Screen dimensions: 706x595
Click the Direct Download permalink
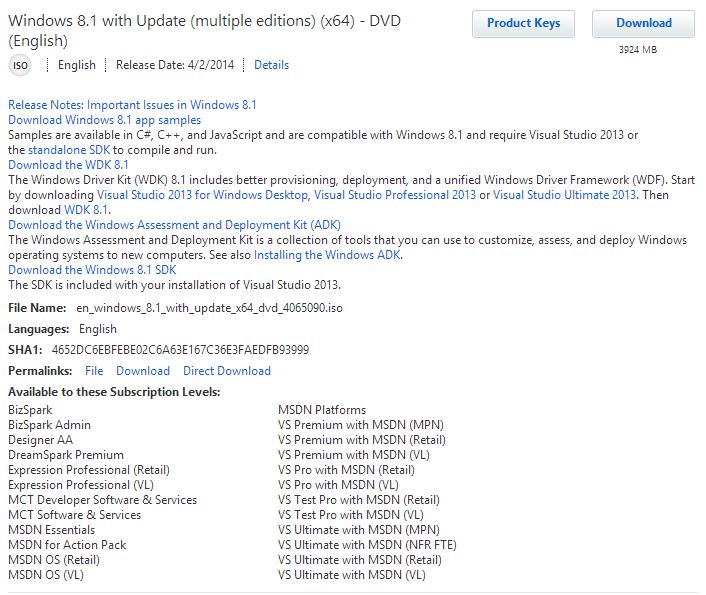coord(227,371)
